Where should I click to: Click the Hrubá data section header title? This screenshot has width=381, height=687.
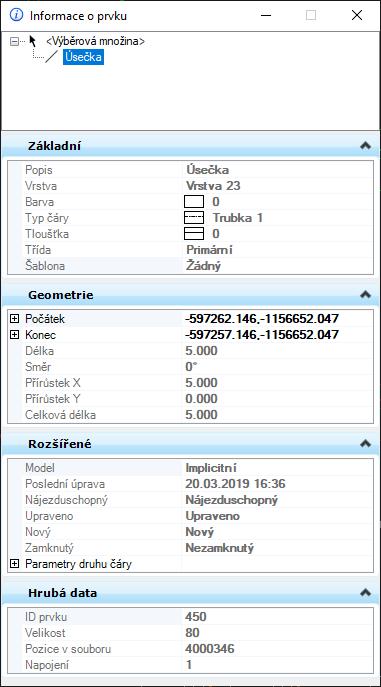[x=63, y=593]
